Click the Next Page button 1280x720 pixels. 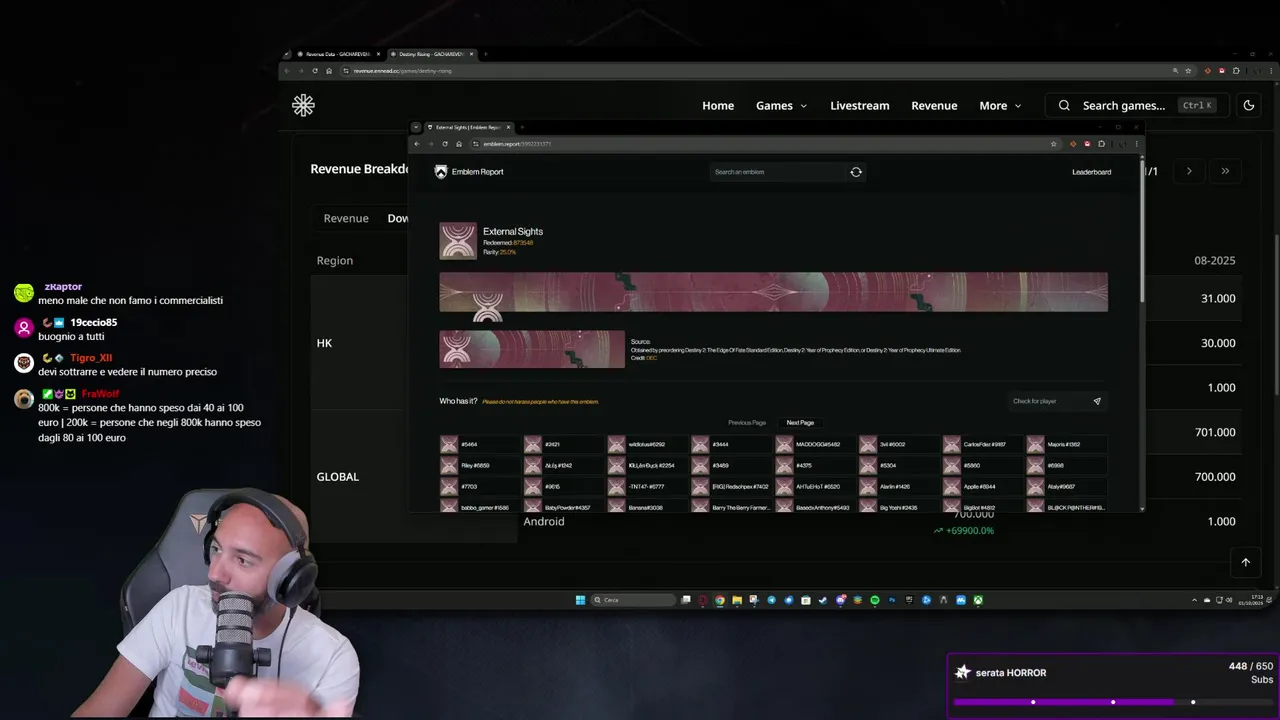[x=800, y=423]
